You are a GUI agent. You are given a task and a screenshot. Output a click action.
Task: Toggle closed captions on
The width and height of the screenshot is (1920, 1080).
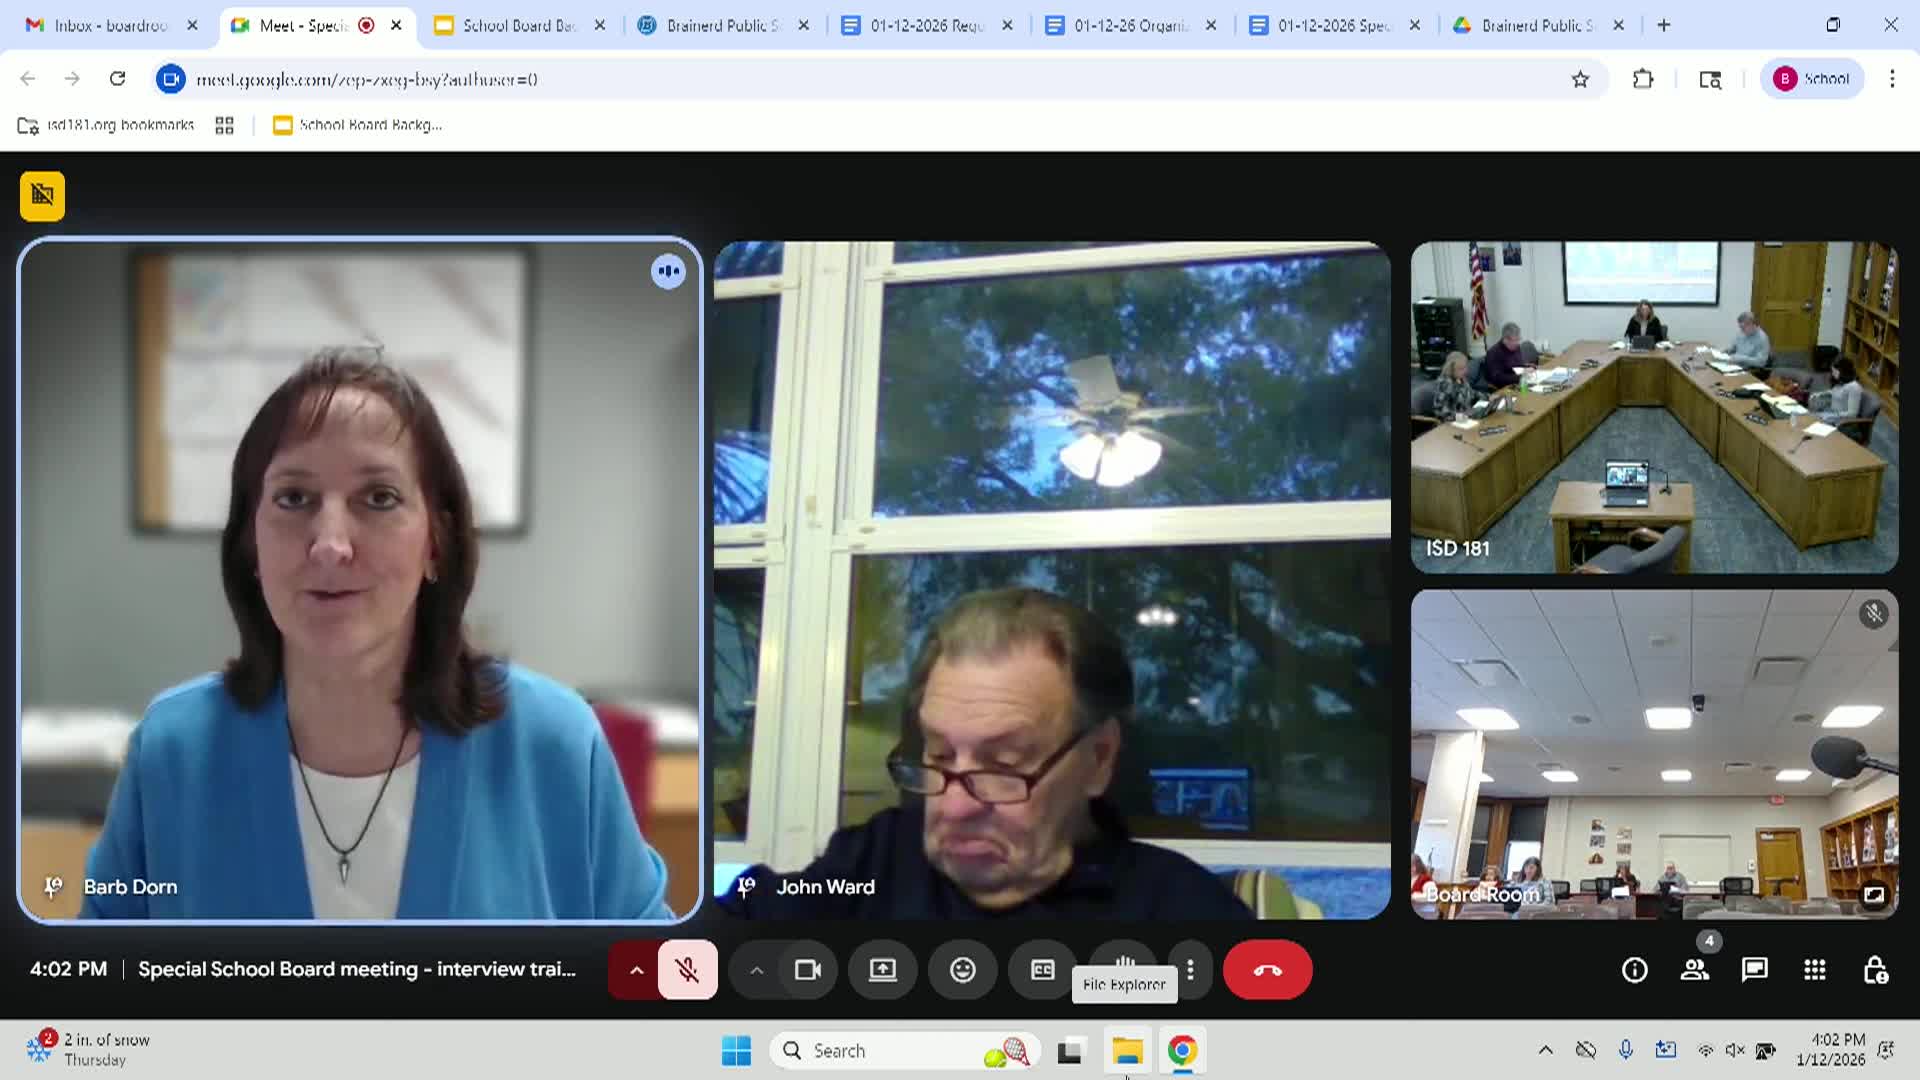pyautogui.click(x=1042, y=970)
